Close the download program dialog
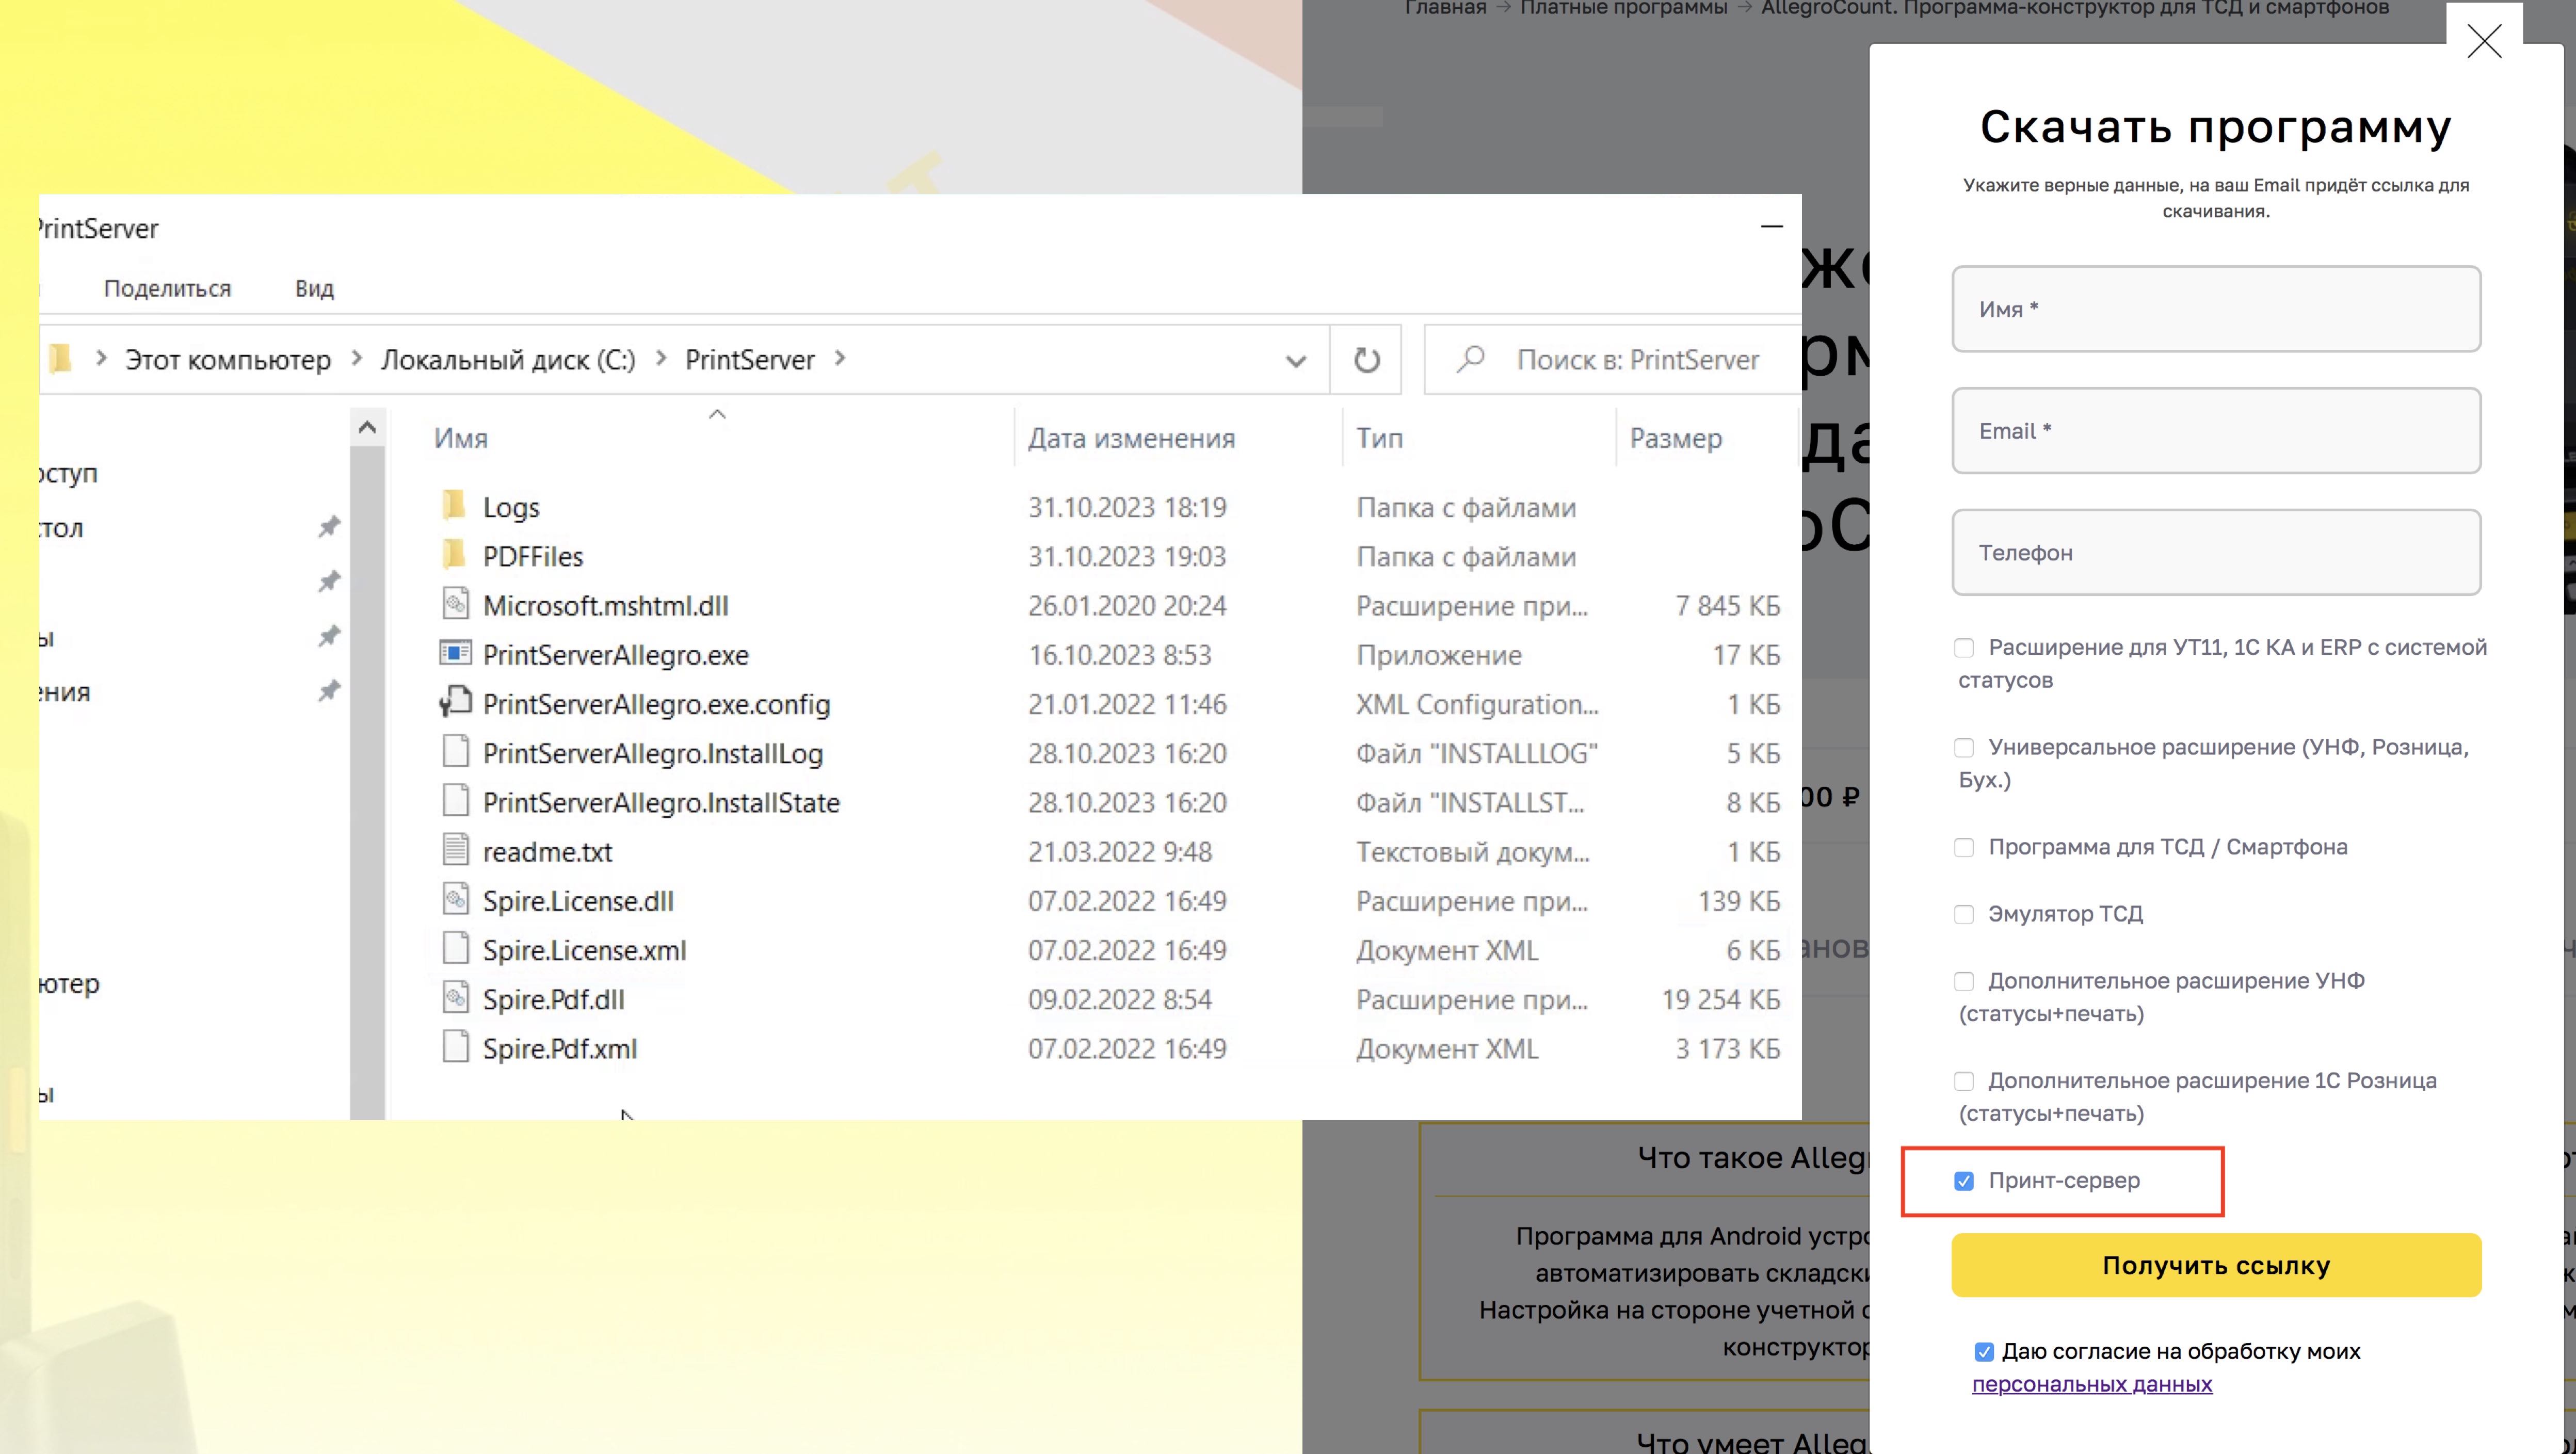 coord(2483,41)
